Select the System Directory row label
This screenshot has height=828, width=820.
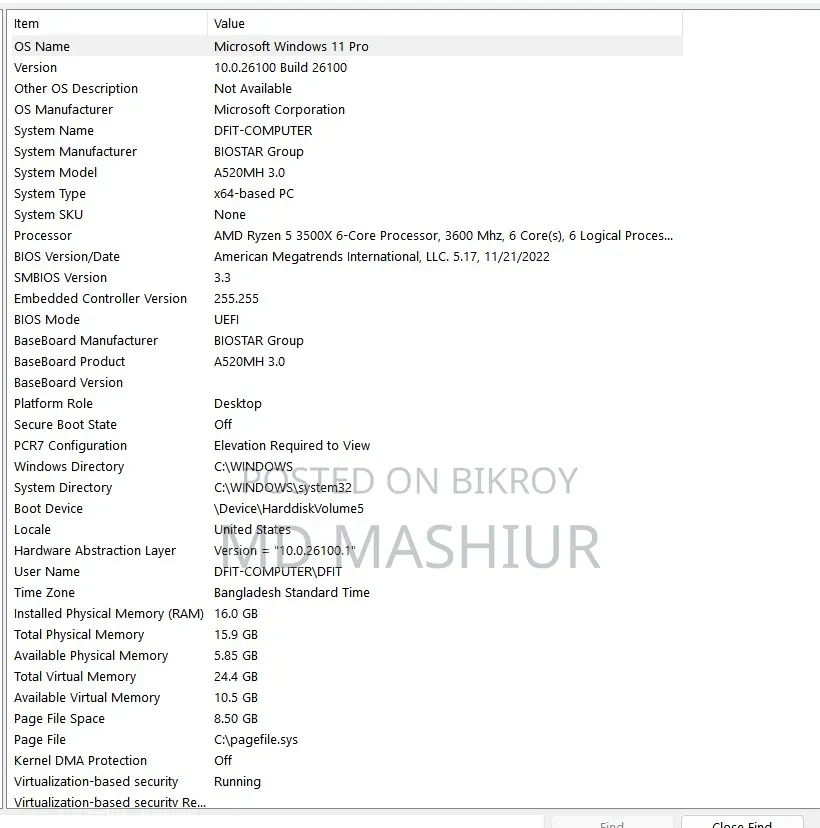pyautogui.click(x=63, y=488)
